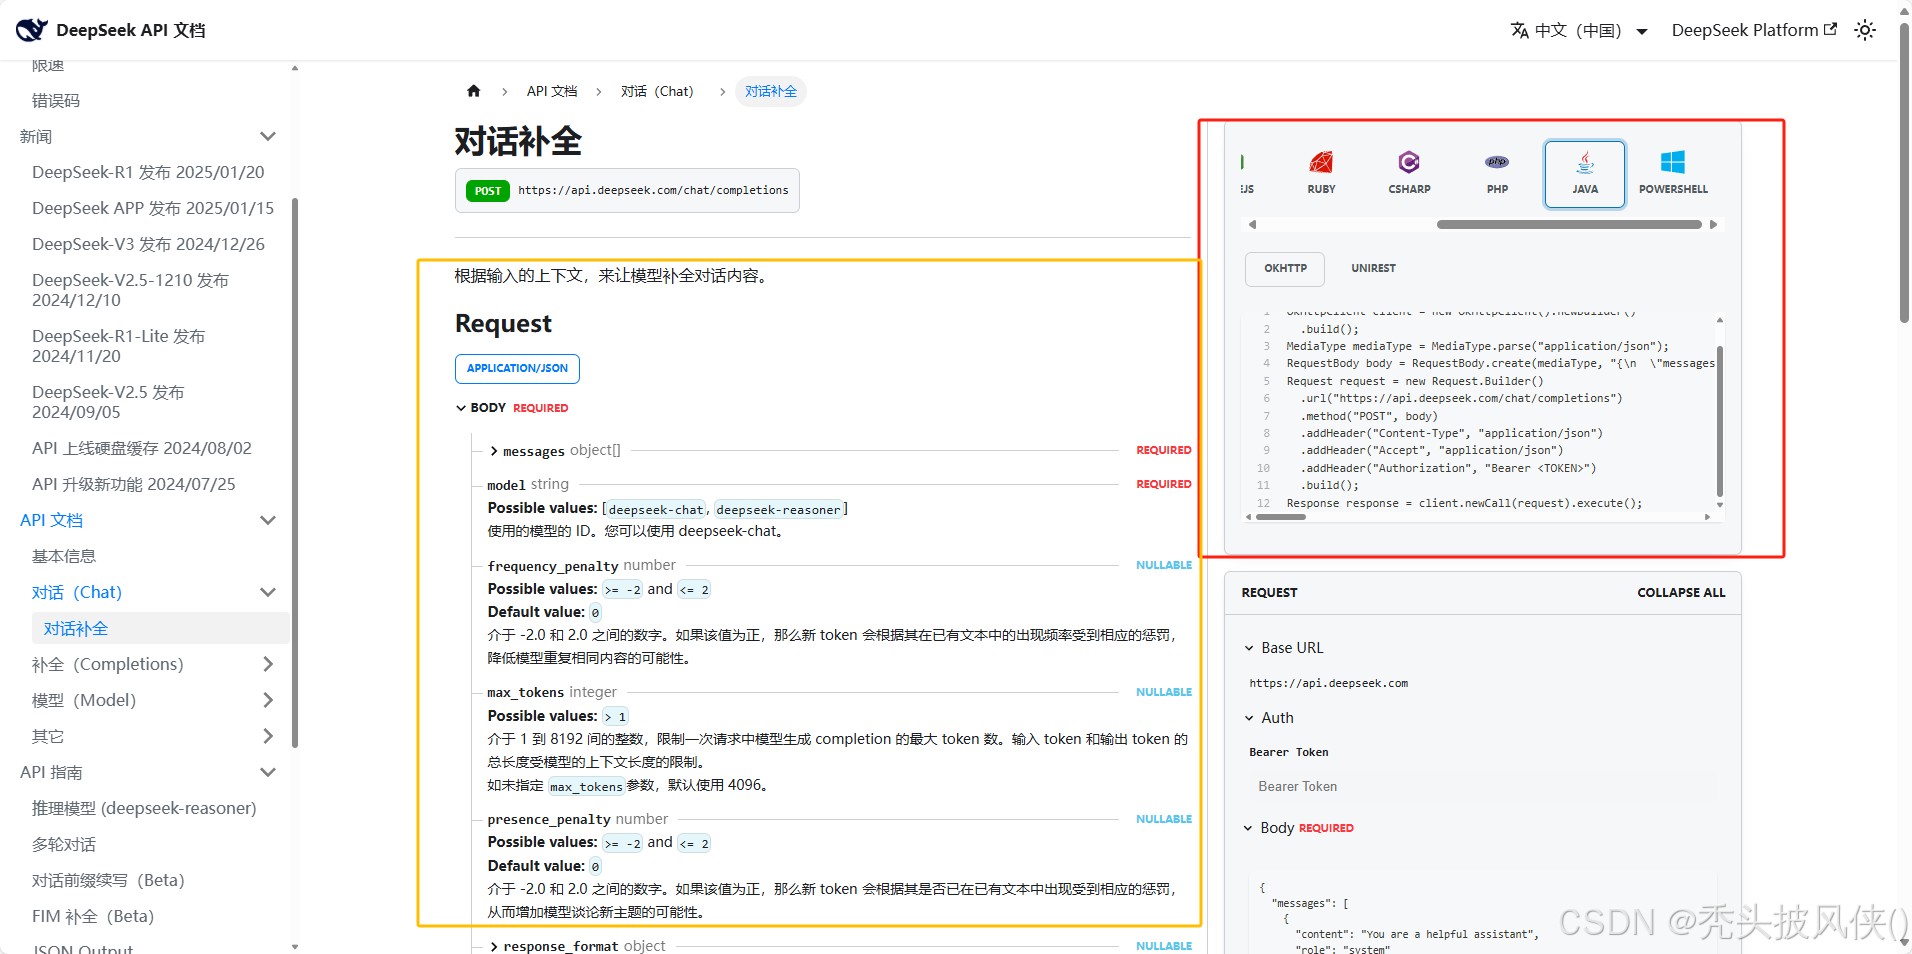Collapse the Base URL section
1912x954 pixels.
1283,648
